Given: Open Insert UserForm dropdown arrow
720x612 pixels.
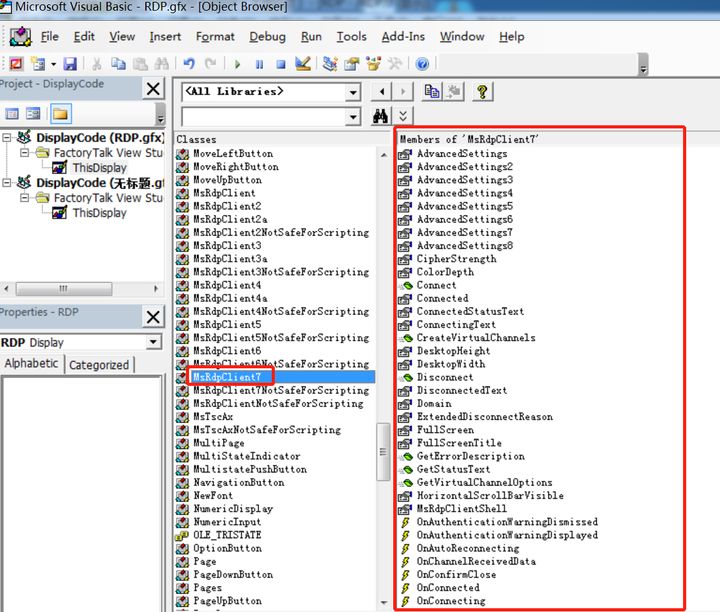Looking at the screenshot, I should pos(53,64).
